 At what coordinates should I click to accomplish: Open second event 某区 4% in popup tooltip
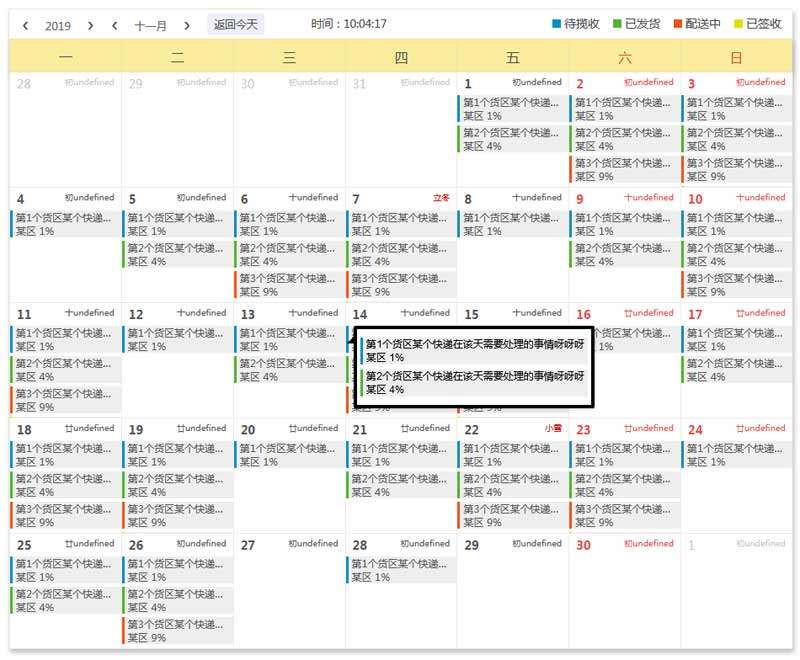[x=474, y=382]
